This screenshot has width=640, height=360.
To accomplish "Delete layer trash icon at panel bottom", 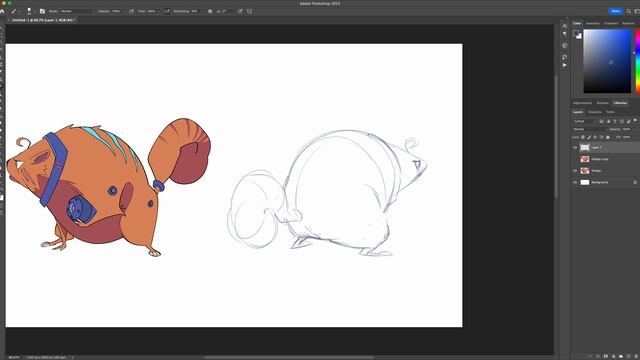I will click(x=636, y=356).
